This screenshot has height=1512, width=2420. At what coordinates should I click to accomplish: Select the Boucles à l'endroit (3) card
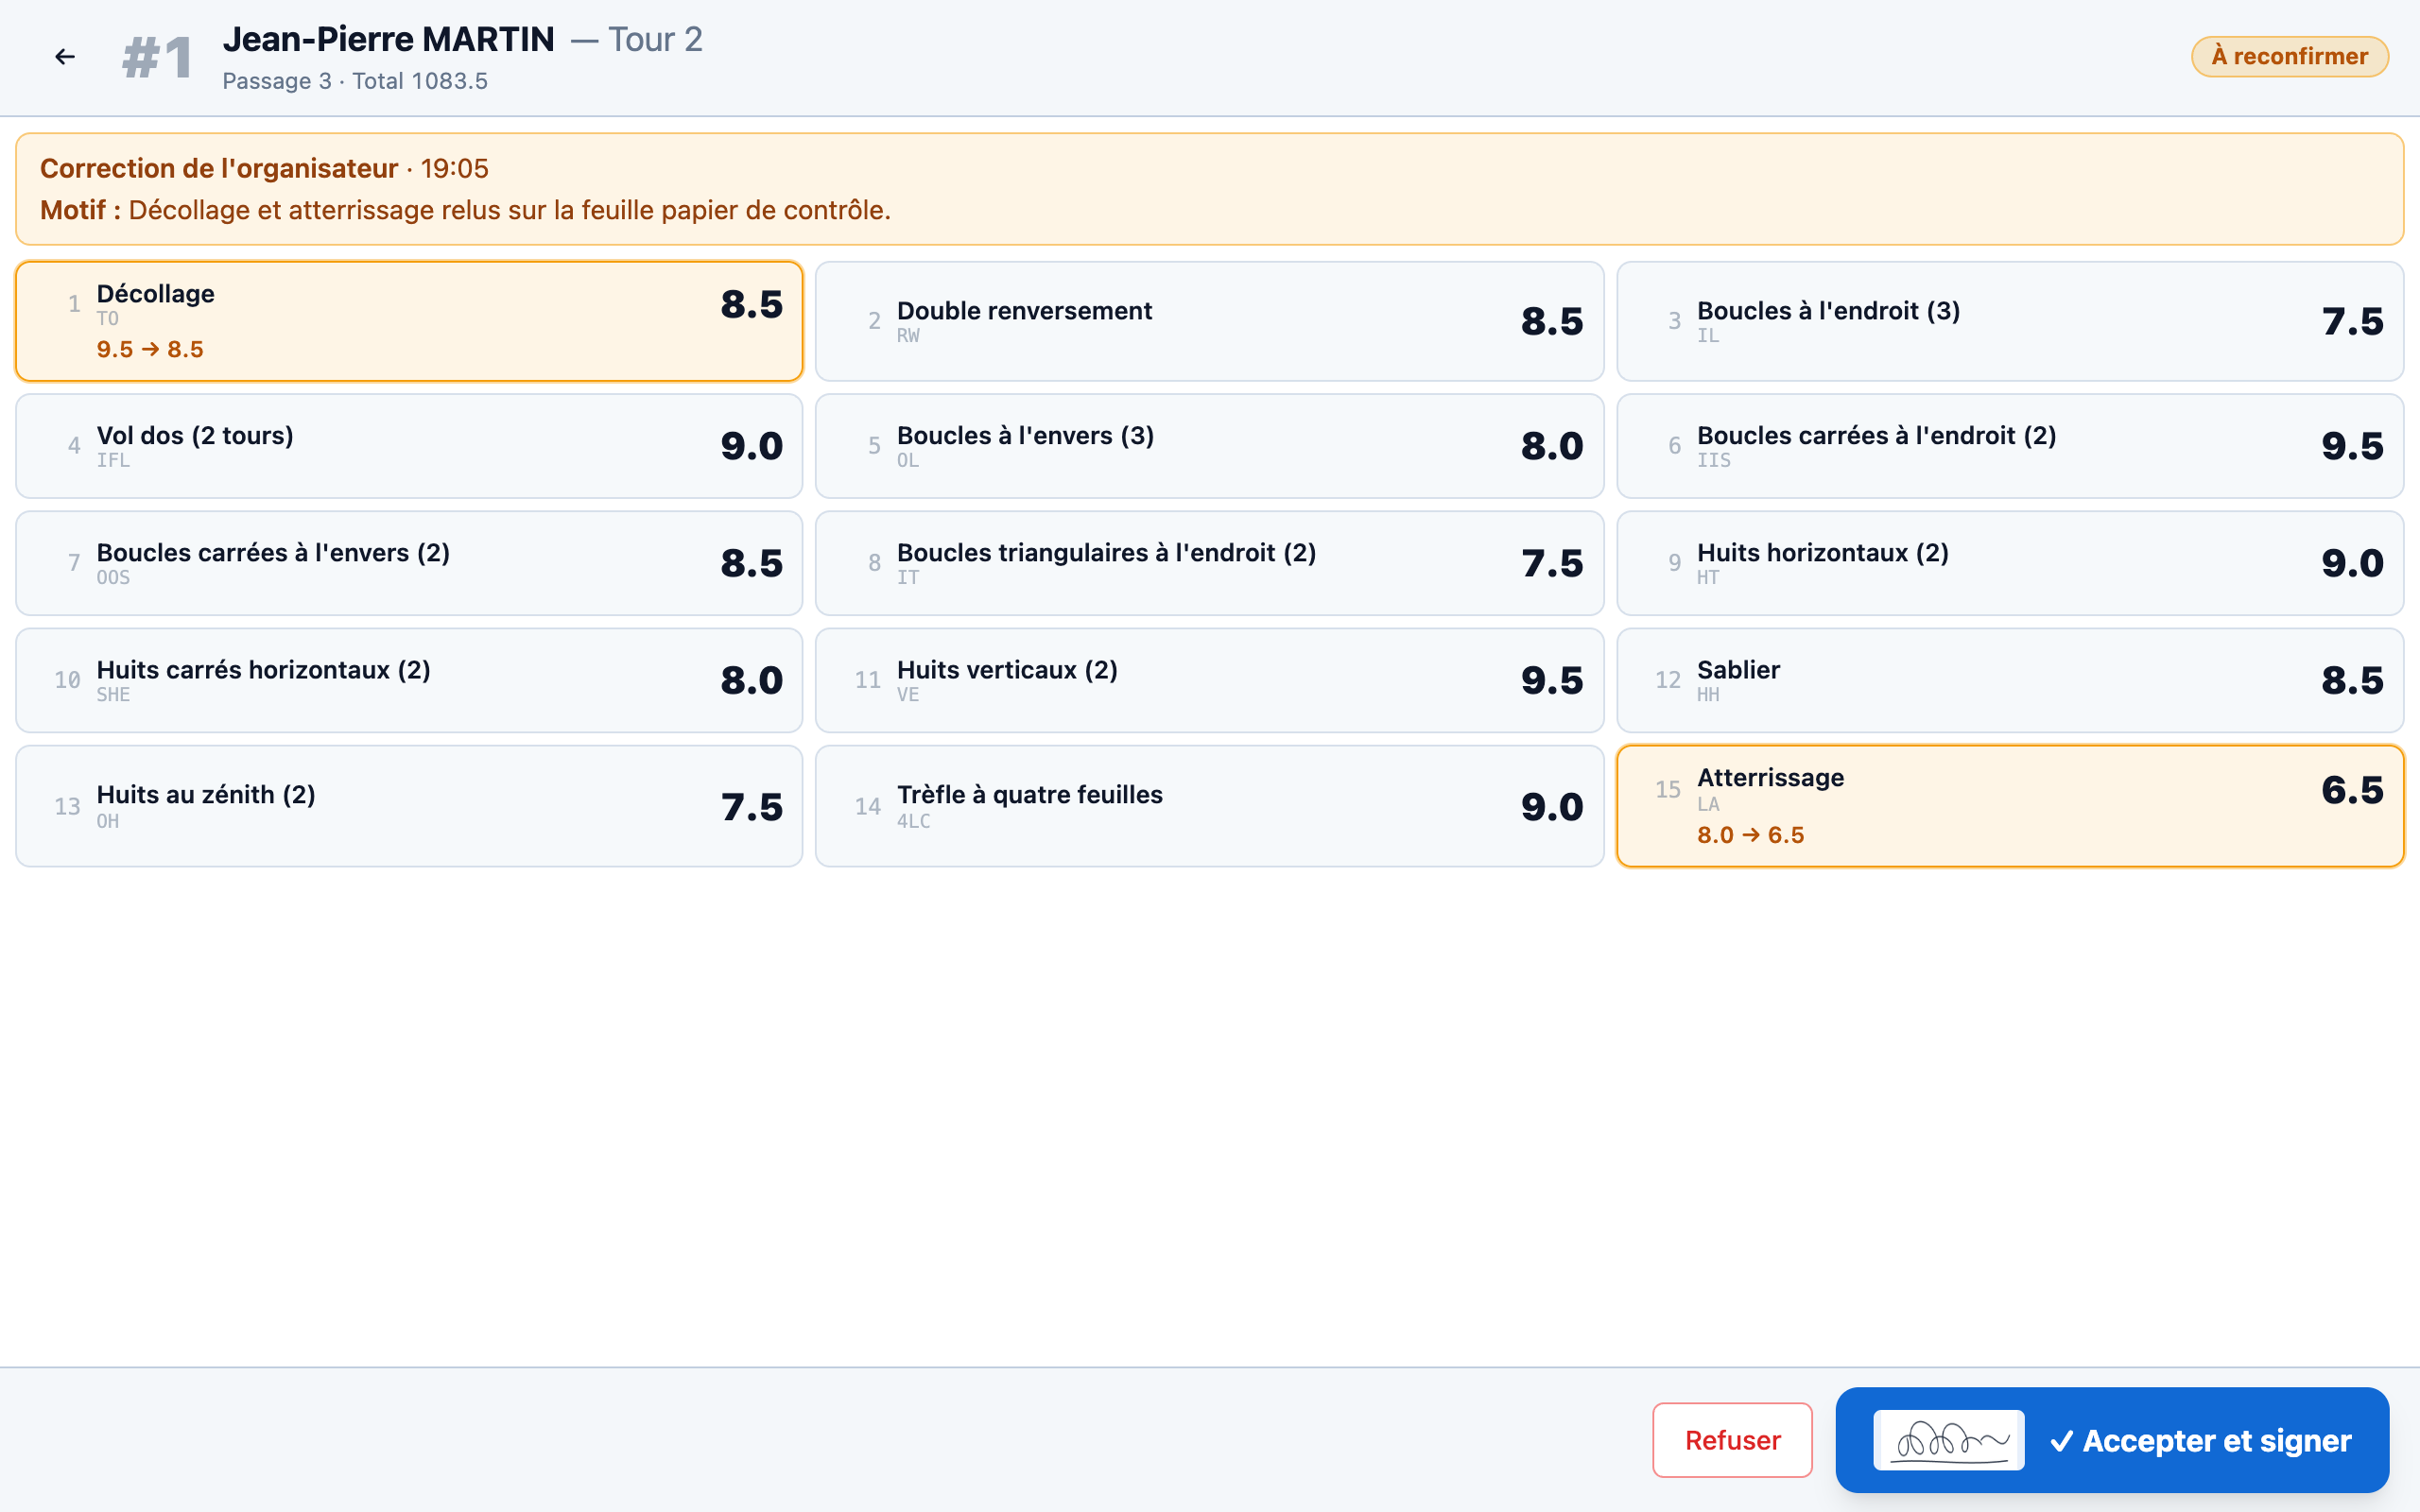tap(2010, 321)
